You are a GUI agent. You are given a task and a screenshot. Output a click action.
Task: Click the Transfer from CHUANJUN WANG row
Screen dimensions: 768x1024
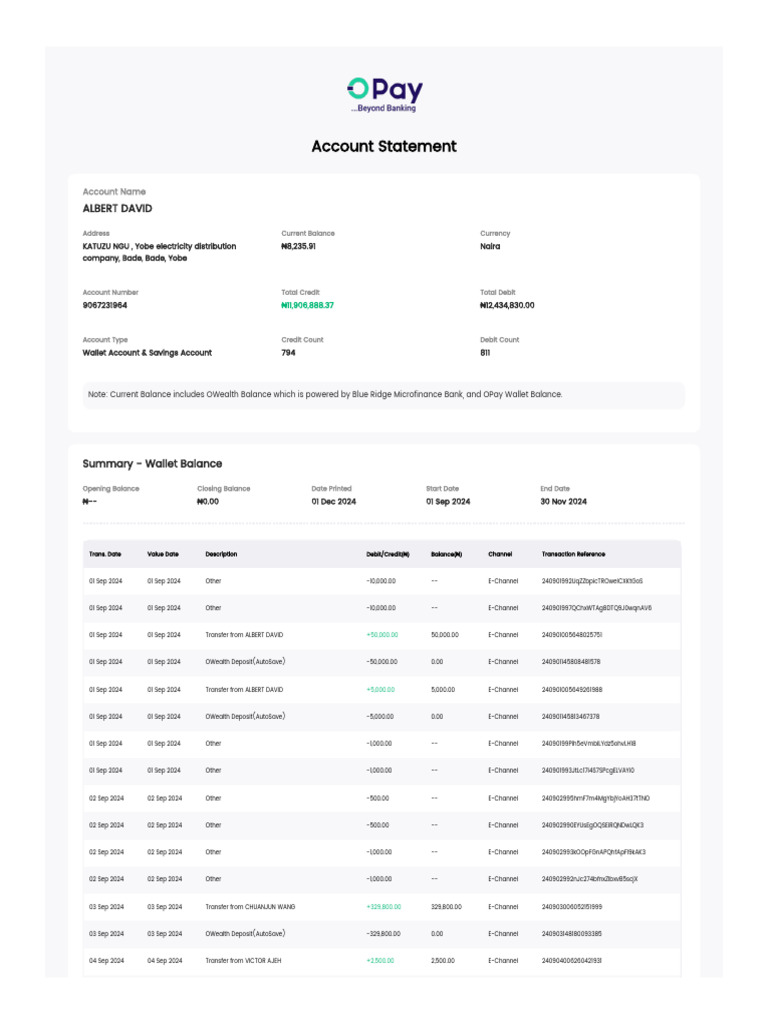[382, 907]
